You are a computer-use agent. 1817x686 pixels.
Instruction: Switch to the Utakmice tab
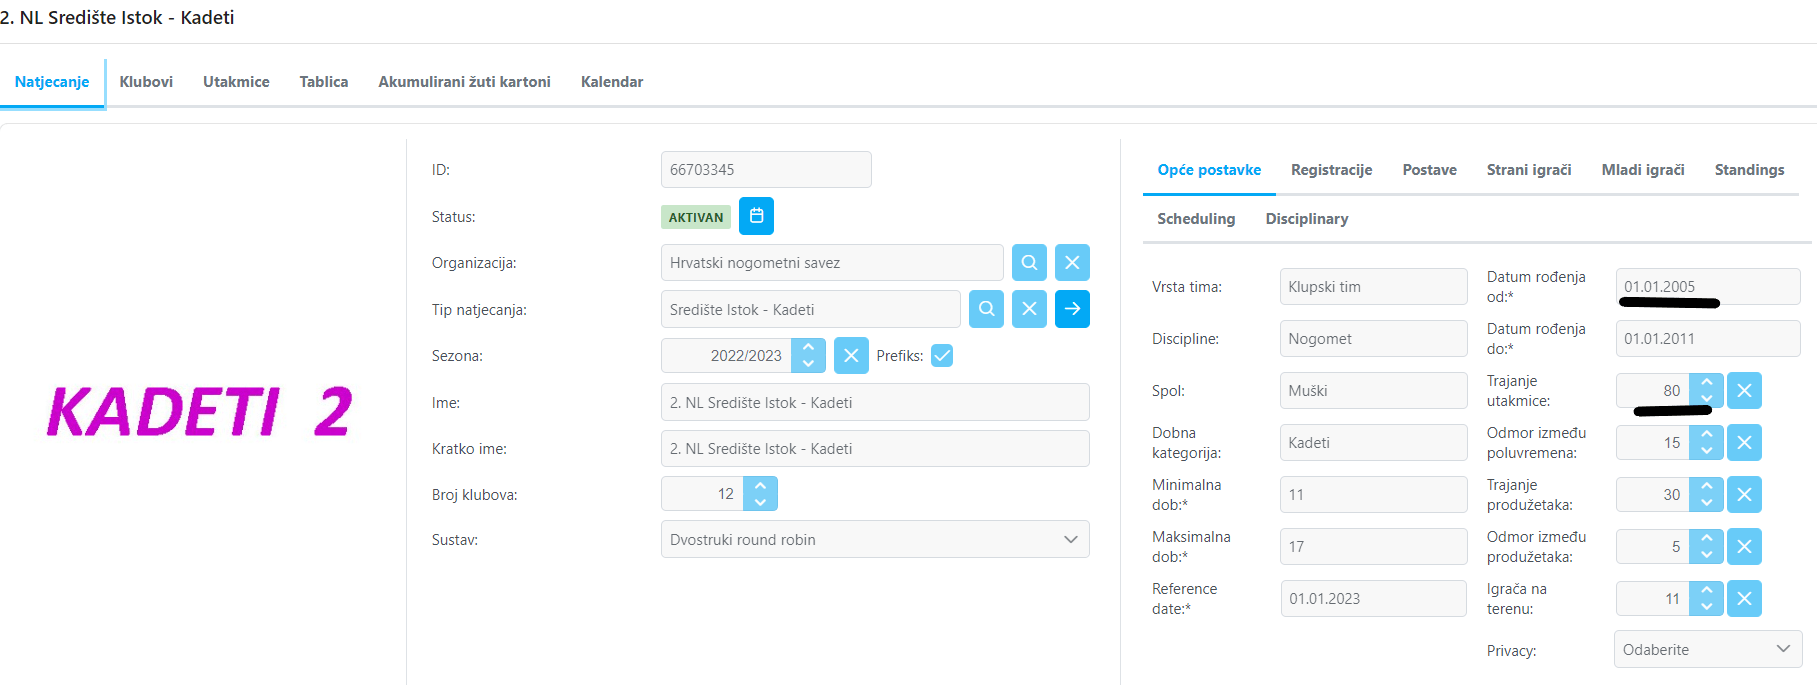236,82
